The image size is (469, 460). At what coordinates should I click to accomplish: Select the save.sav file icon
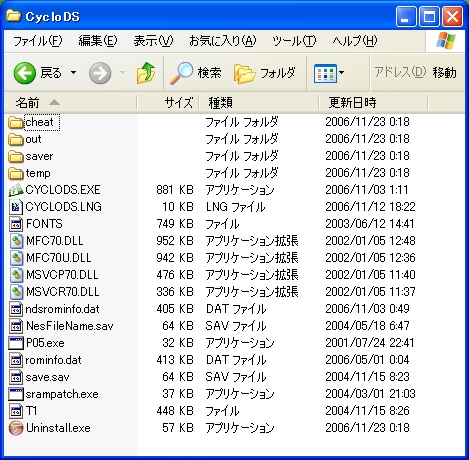tap(16, 377)
